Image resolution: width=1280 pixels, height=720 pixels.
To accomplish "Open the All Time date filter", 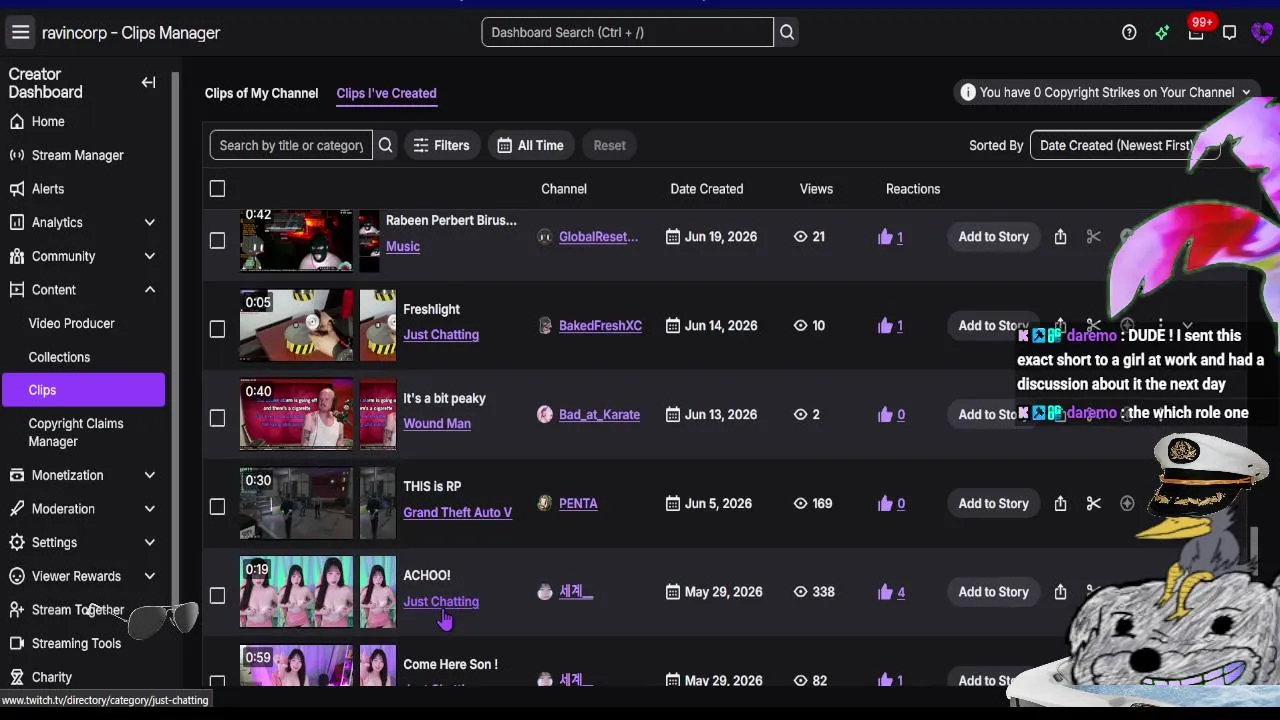I will (x=531, y=146).
